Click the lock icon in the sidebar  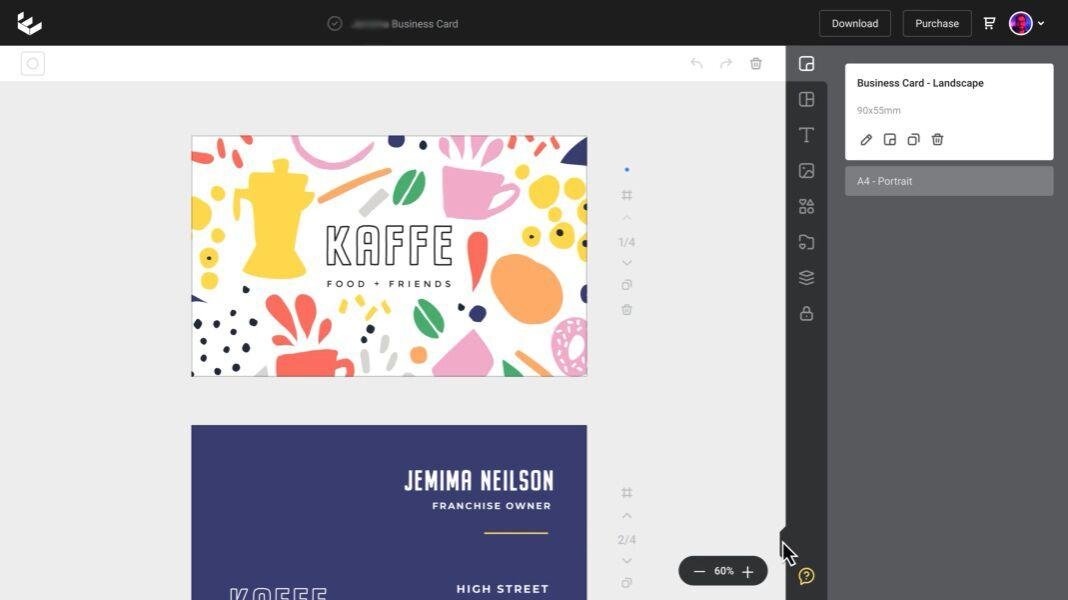point(806,313)
